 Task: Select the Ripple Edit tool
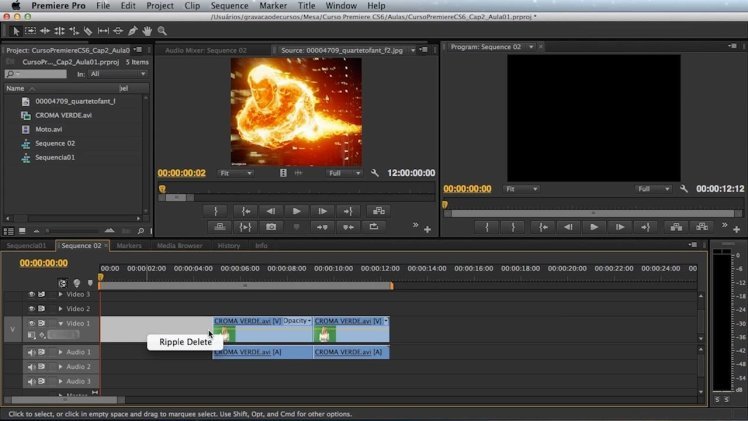tap(45, 31)
